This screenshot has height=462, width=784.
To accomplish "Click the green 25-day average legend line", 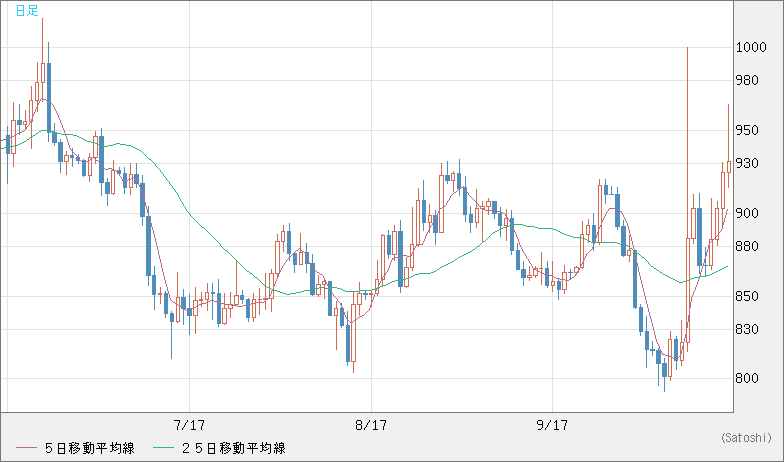I will [x=167, y=447].
